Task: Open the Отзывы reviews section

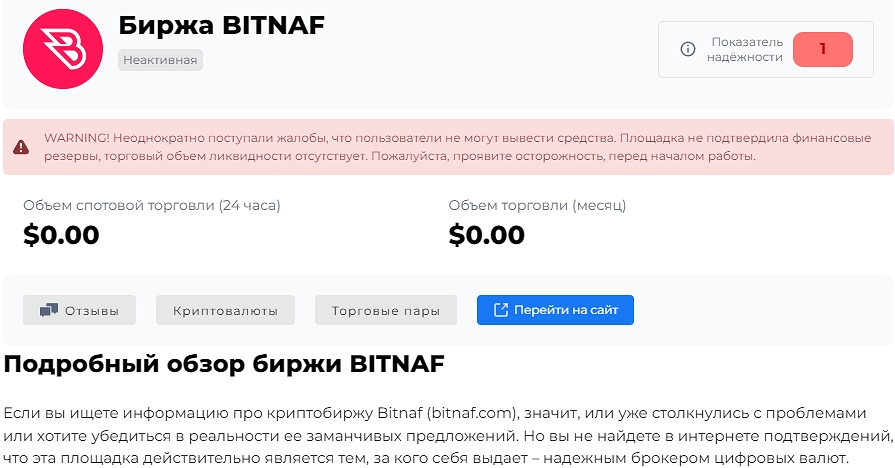Action: 79,310
